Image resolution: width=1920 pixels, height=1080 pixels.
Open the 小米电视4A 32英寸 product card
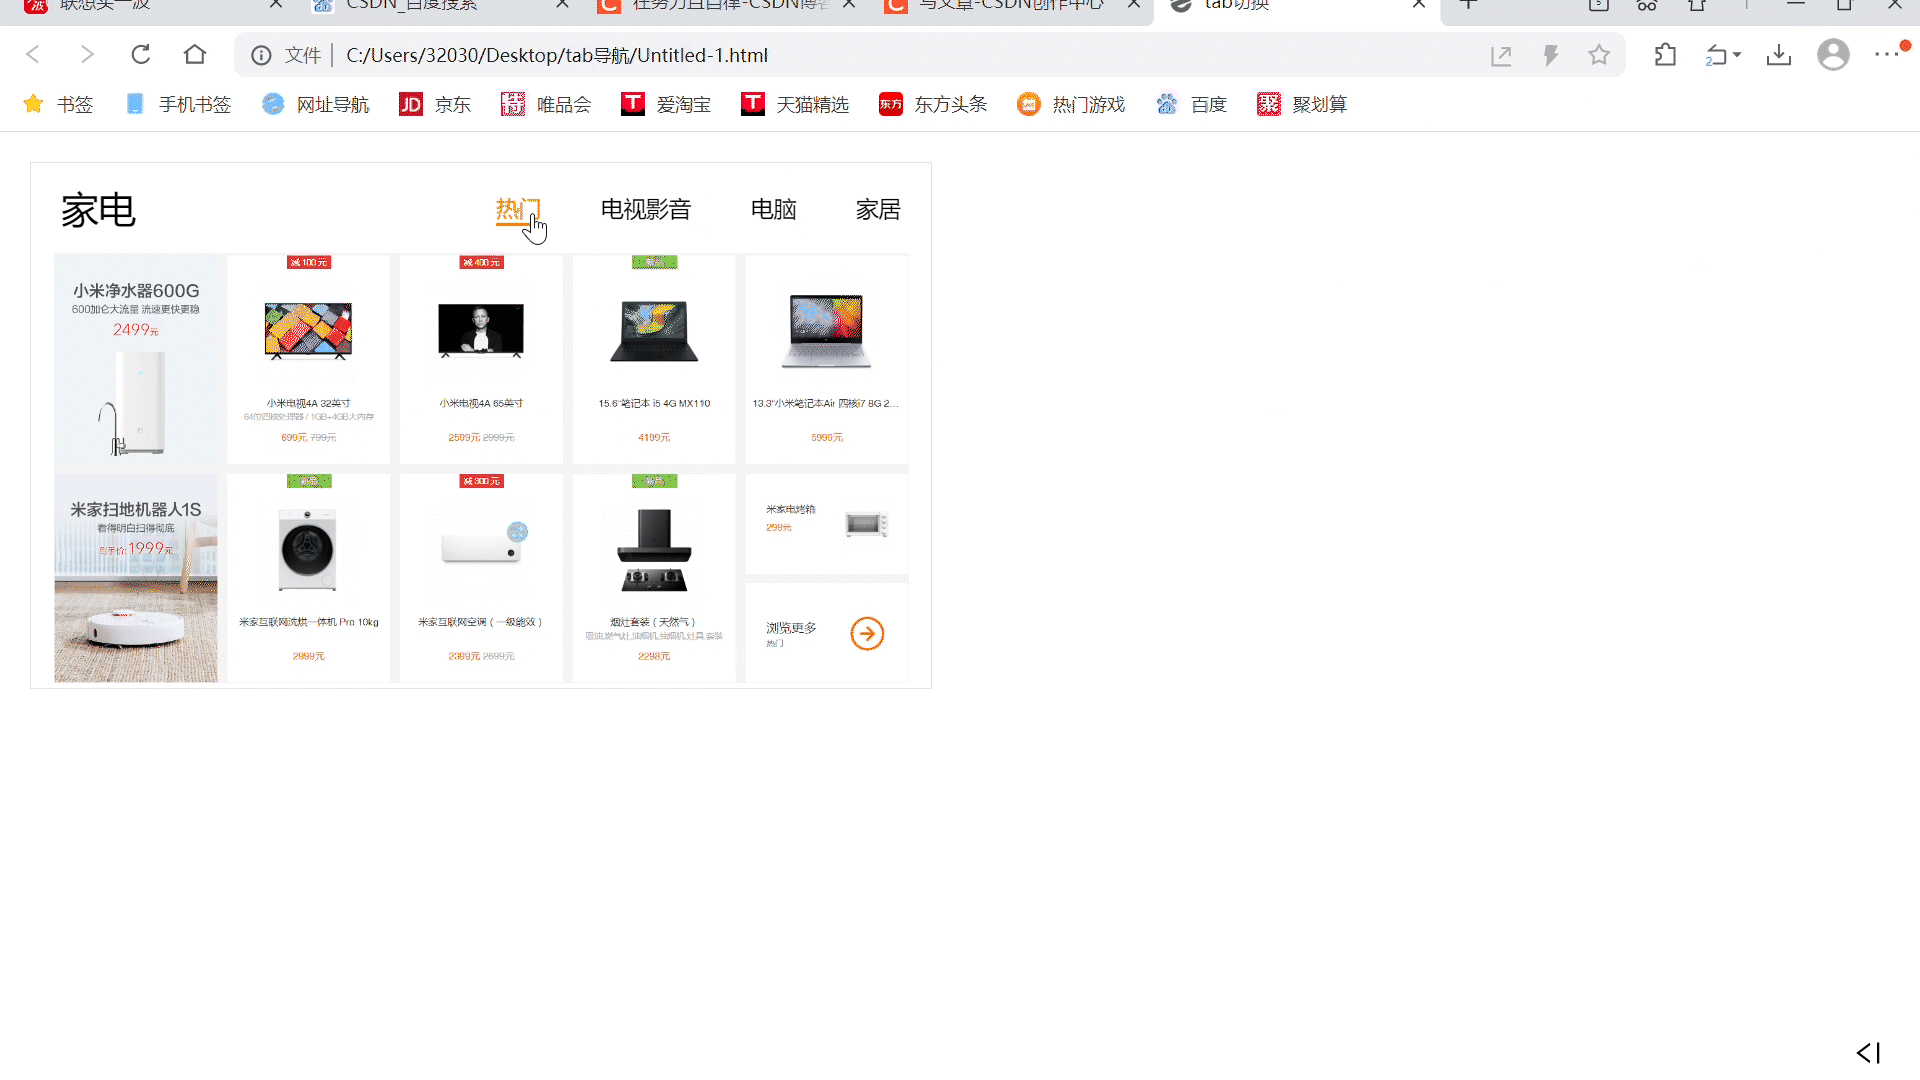click(309, 359)
